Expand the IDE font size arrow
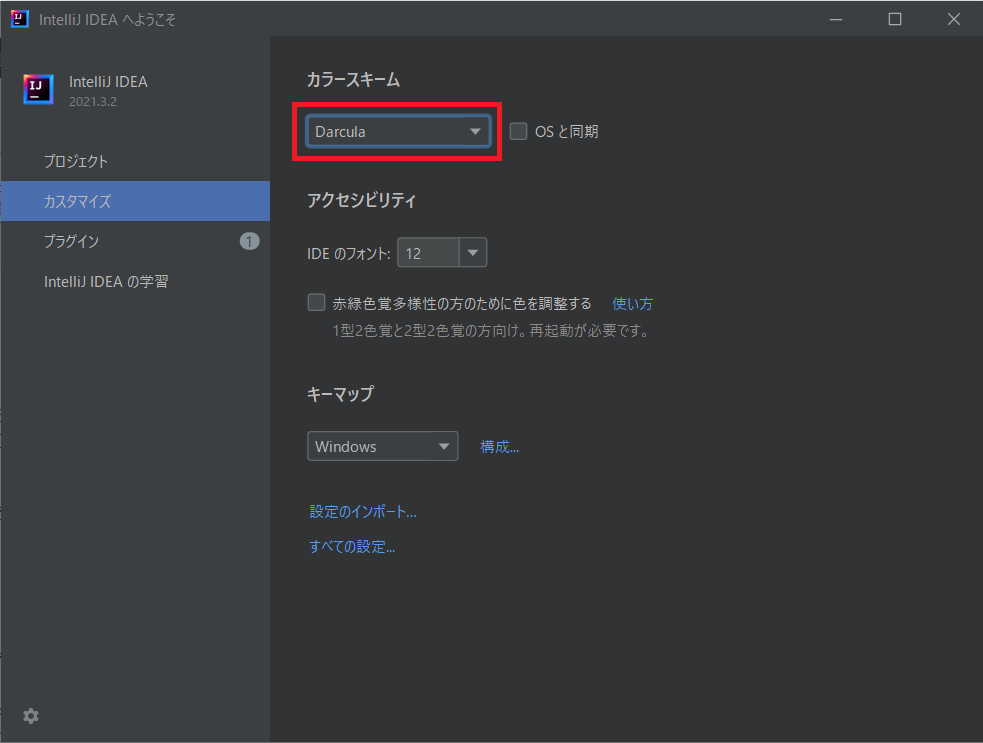 (x=473, y=253)
